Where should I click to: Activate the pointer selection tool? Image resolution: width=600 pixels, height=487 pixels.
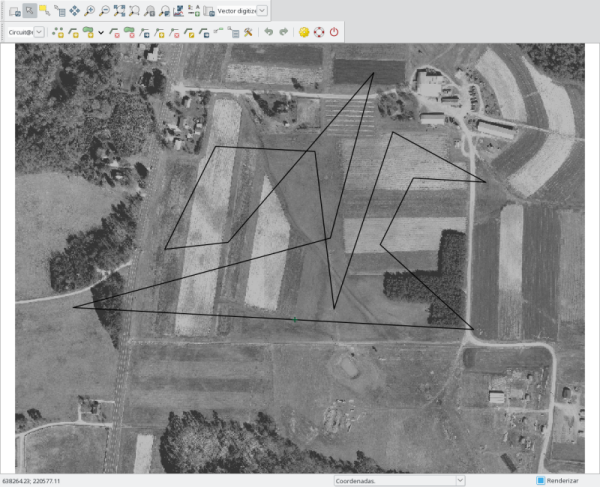click(30, 10)
